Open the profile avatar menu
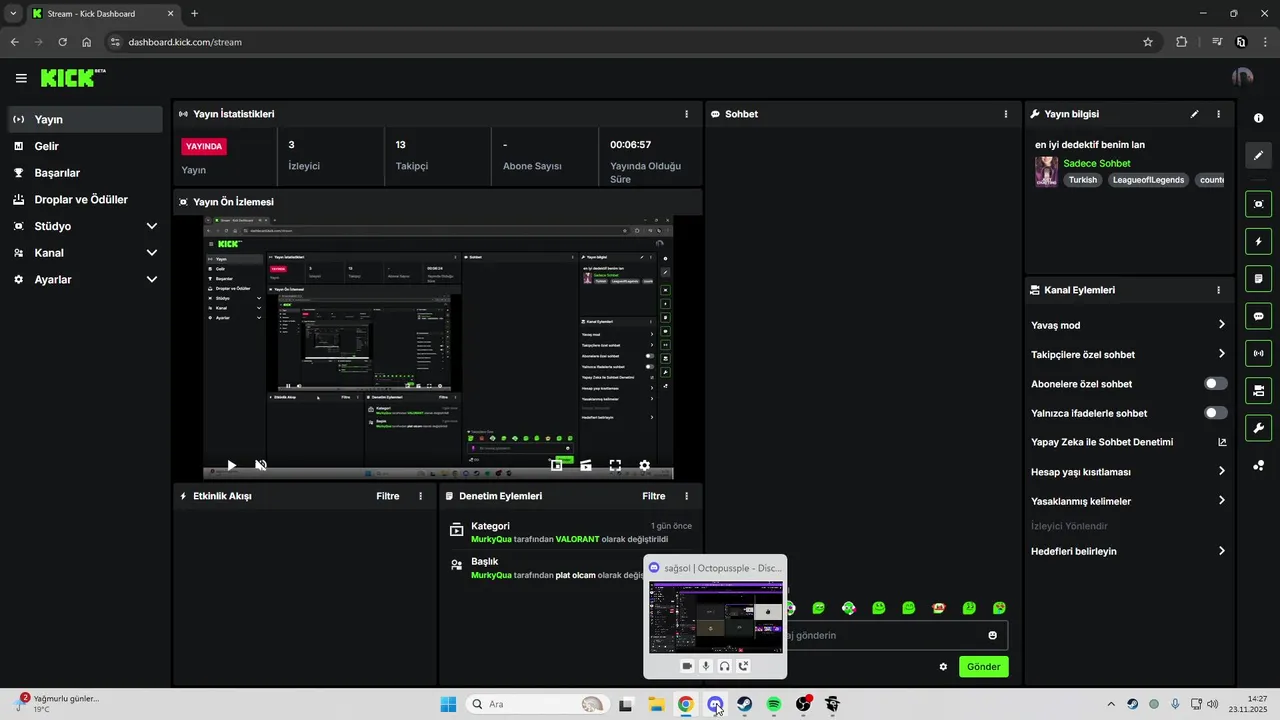This screenshot has width=1280, height=720. click(1243, 77)
